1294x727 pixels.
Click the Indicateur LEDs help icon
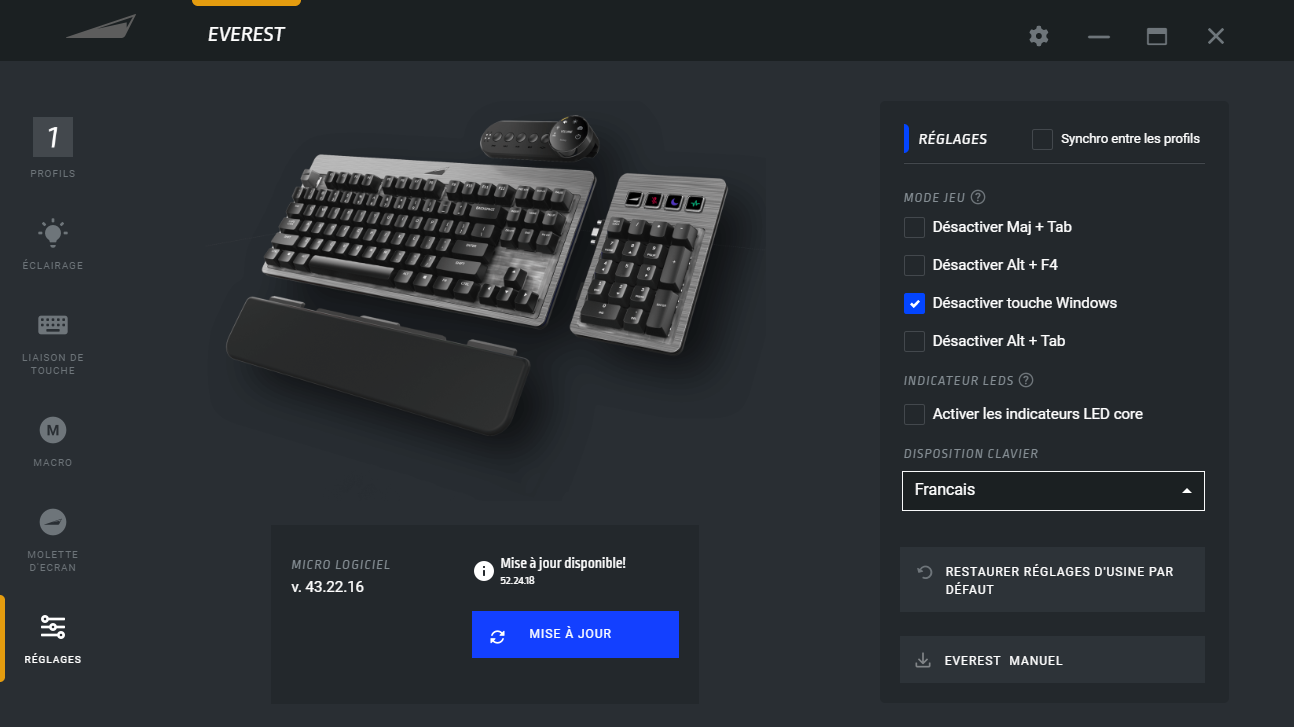1025,380
